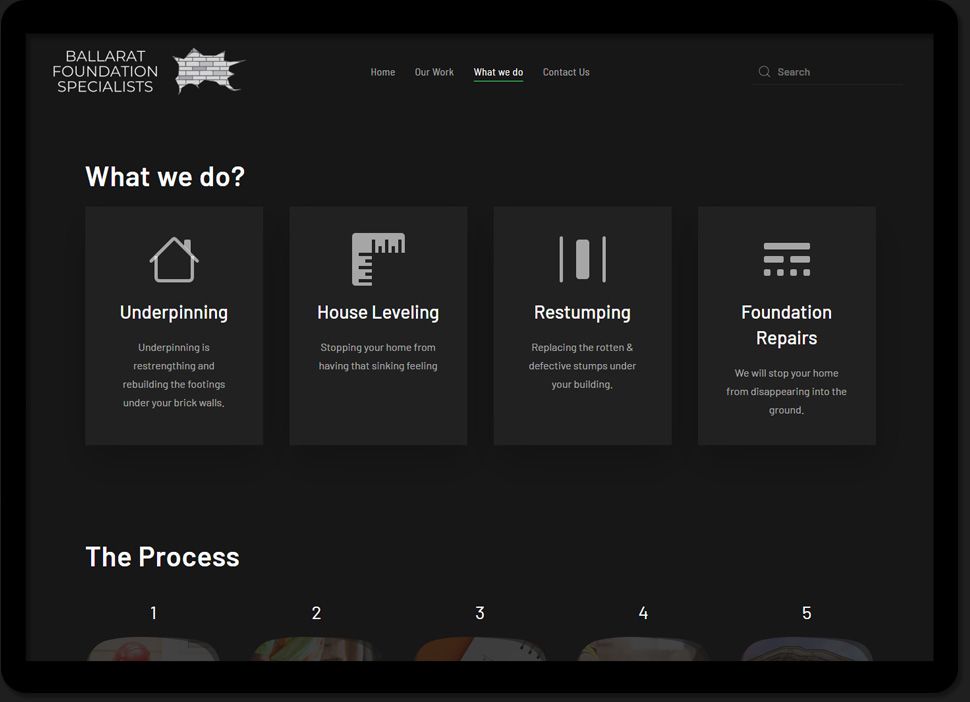Click the House Leveling heading
This screenshot has height=702, width=970.
point(378,313)
